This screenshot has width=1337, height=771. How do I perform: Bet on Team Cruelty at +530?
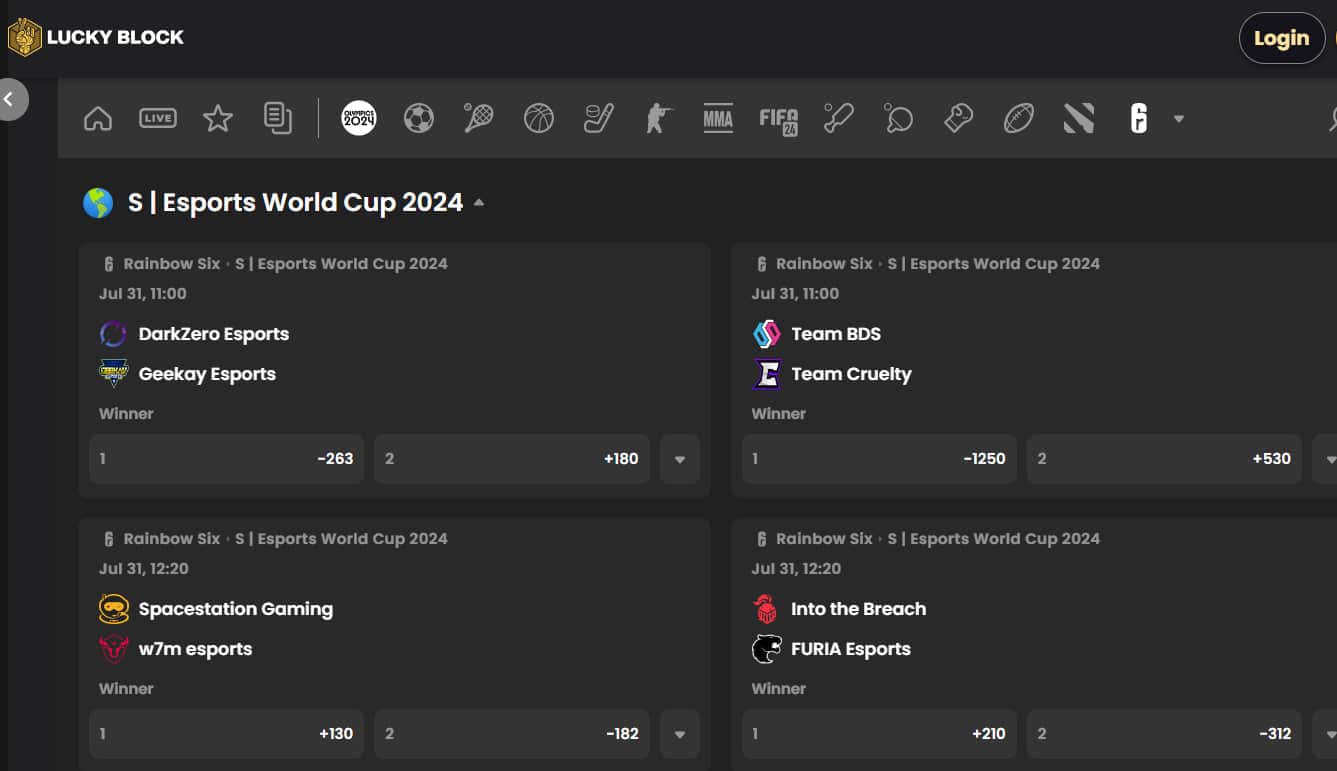(1165, 459)
